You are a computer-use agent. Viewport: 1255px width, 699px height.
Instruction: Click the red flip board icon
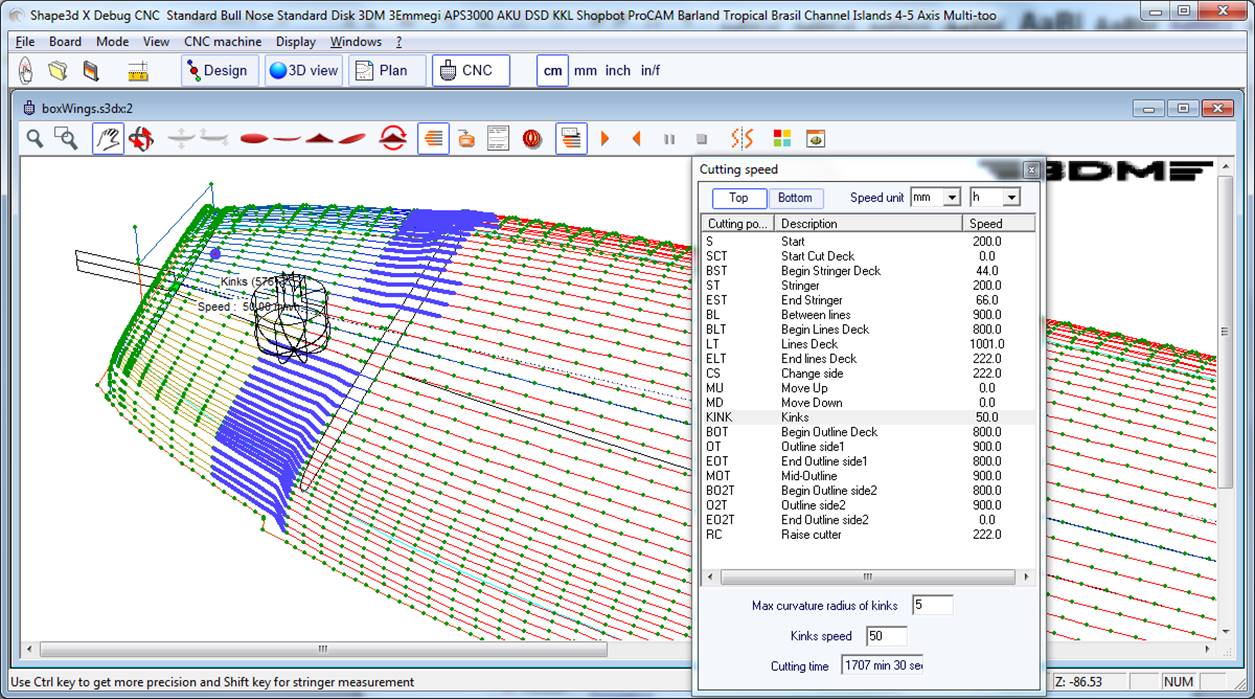pyautogui.click(x=393, y=139)
